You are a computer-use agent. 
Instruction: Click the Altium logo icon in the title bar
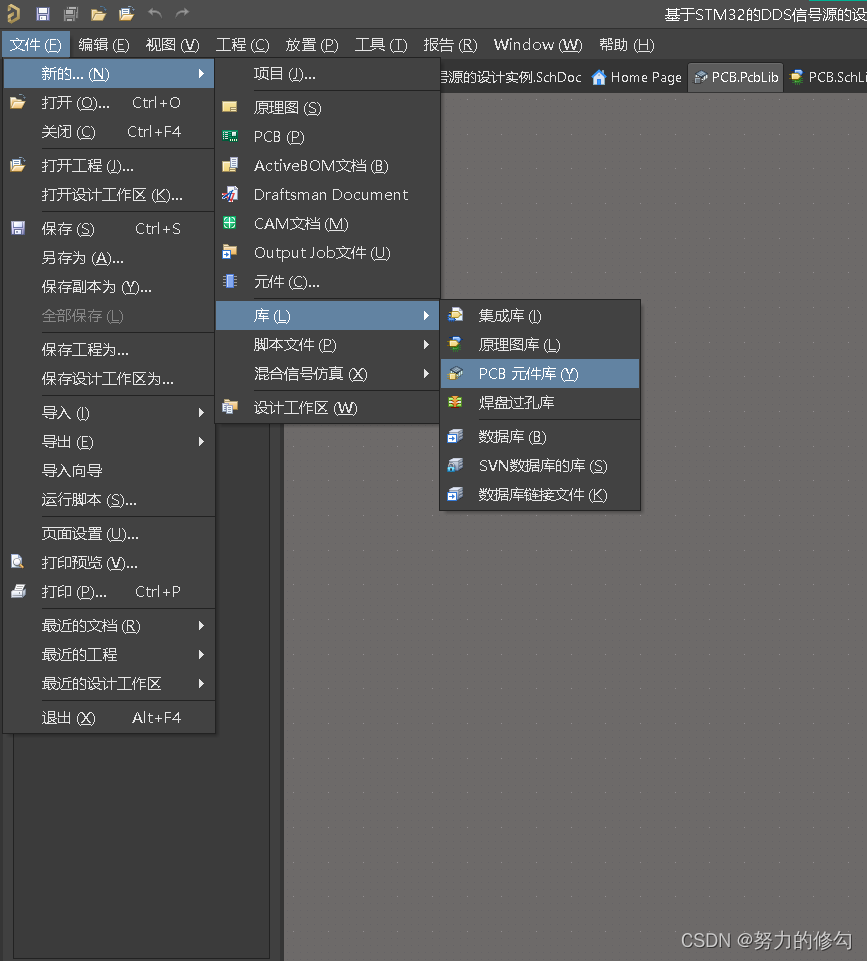coord(13,13)
